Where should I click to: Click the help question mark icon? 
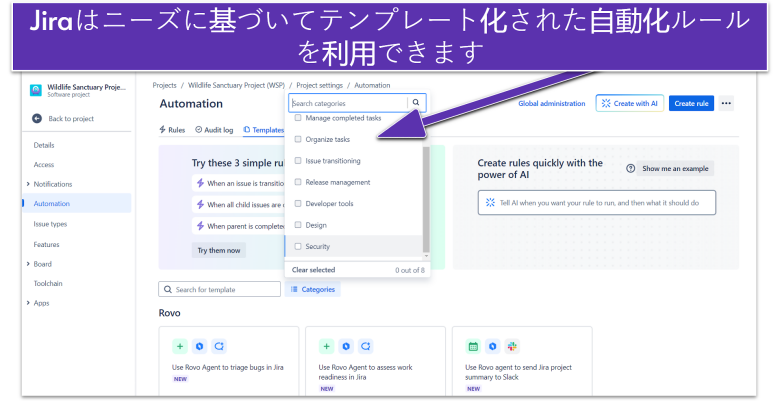(x=630, y=168)
